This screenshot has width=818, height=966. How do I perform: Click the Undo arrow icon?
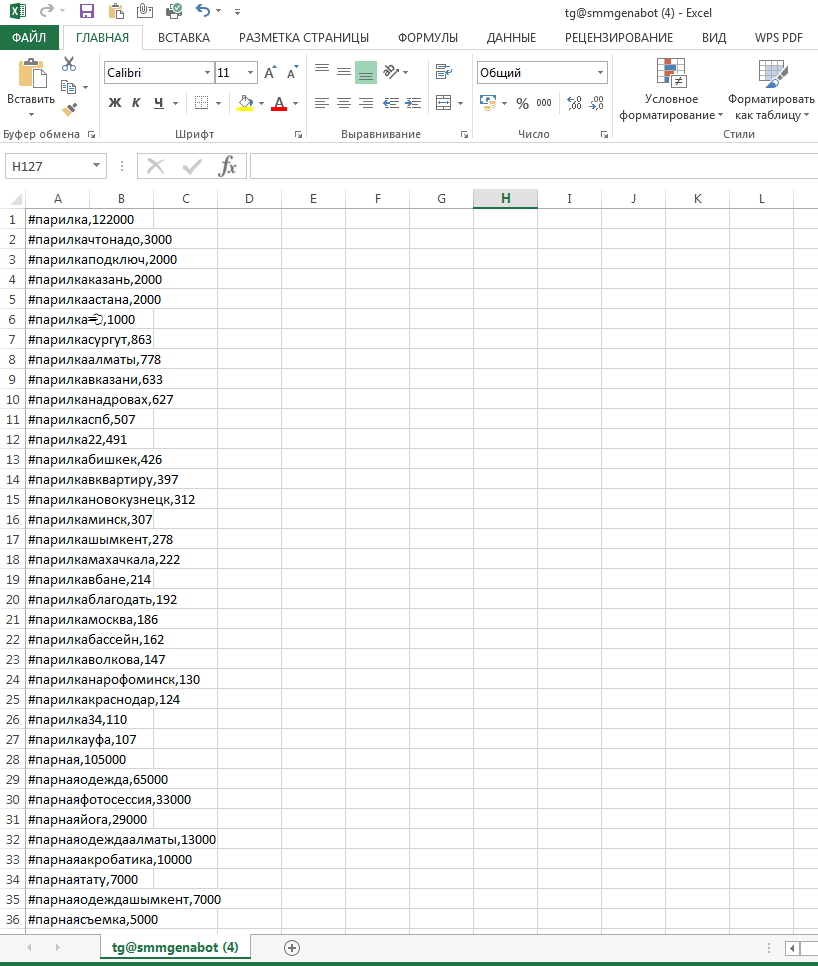click(x=203, y=10)
